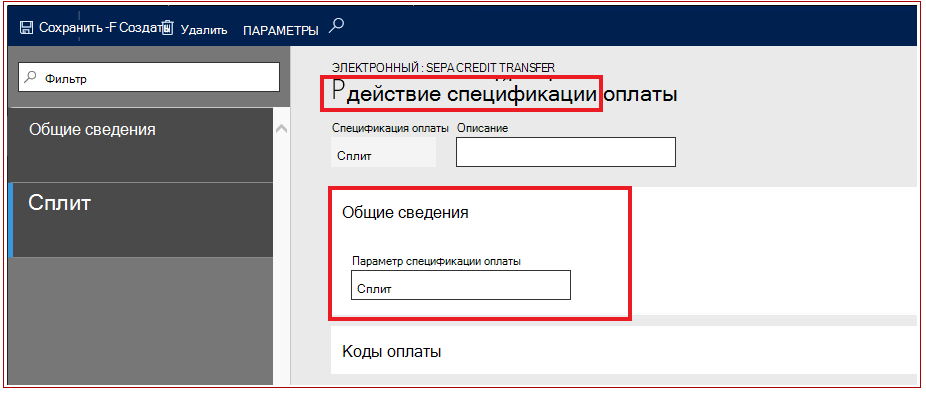Collapse the left list with the up chevron
This screenshot has width=926, height=394.
(x=282, y=128)
